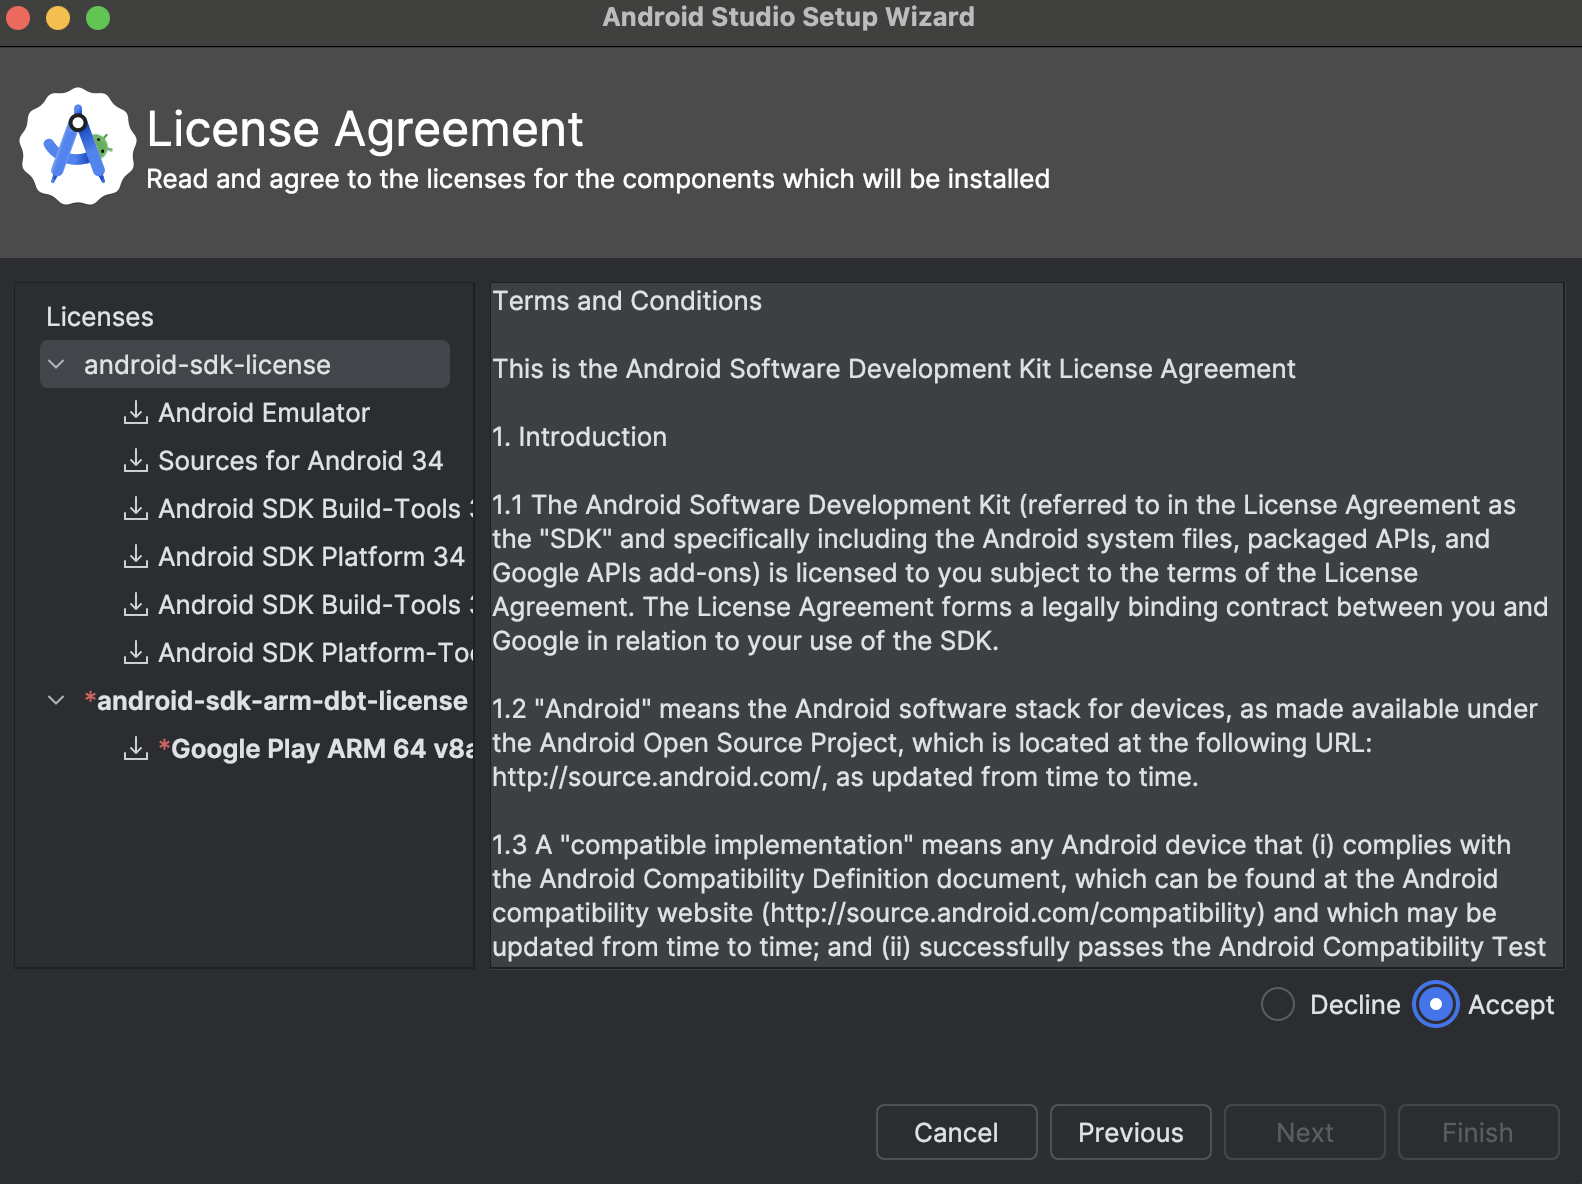Viewport: 1582px width, 1184px height.
Task: Select the Decline radio button
Action: (1278, 1005)
